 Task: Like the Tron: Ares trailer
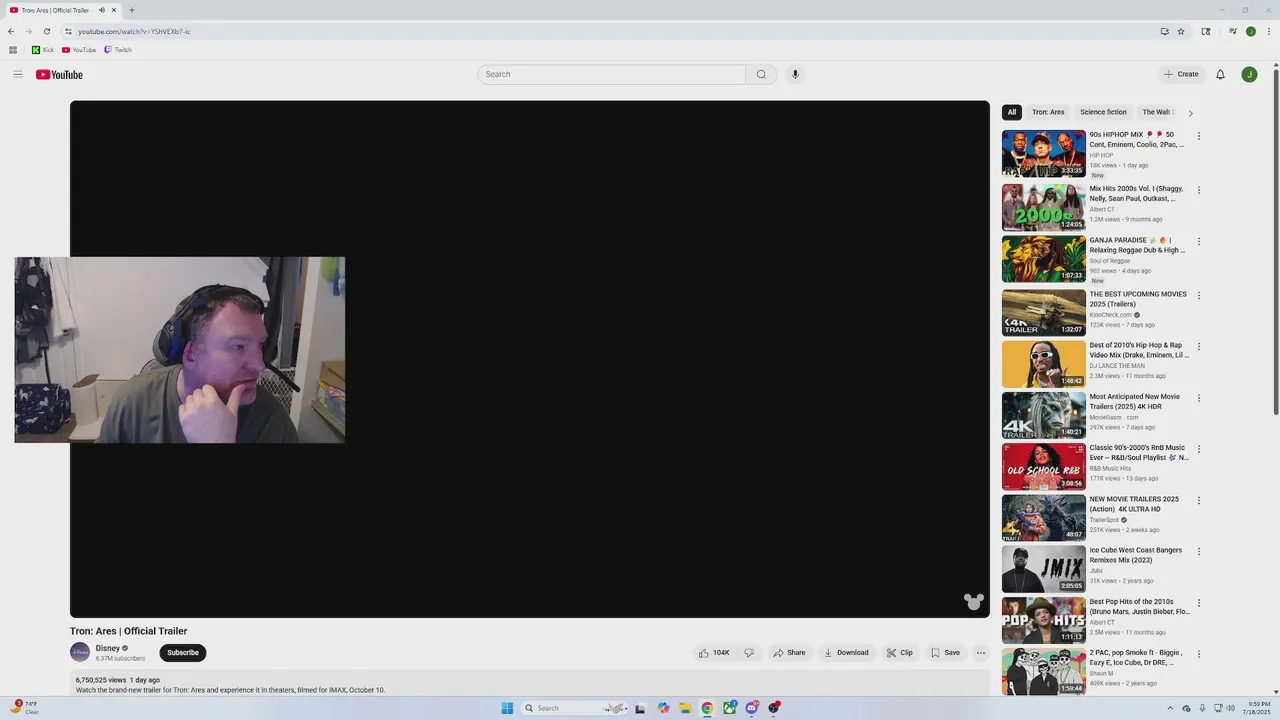coord(714,653)
